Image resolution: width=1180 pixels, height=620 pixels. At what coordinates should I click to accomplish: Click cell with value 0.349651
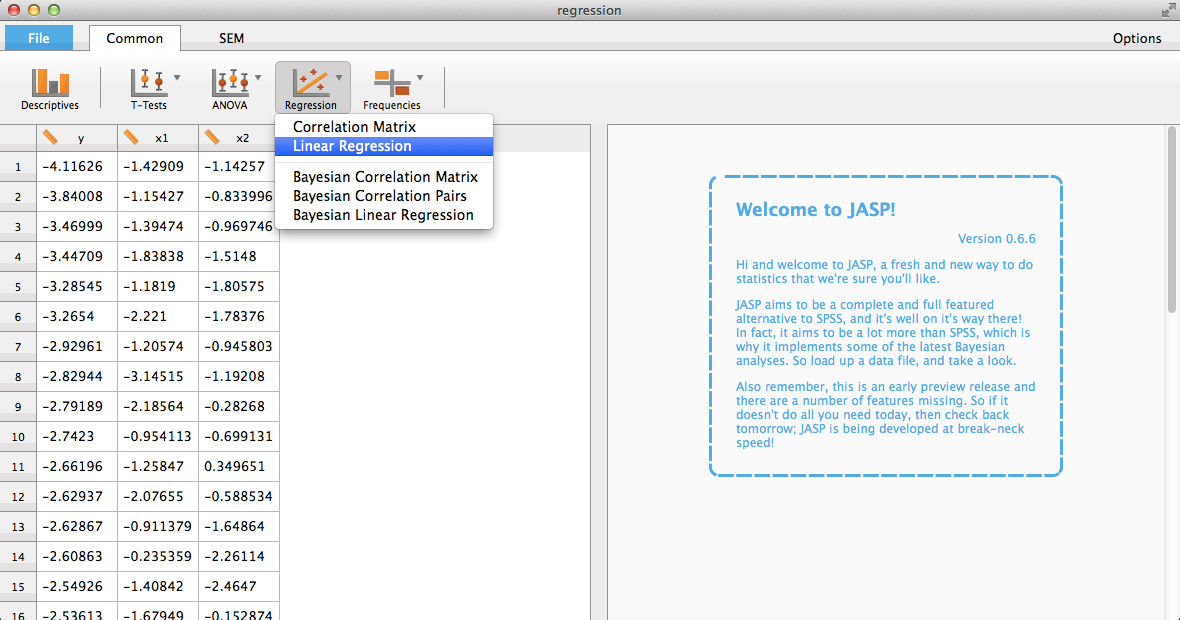point(239,467)
